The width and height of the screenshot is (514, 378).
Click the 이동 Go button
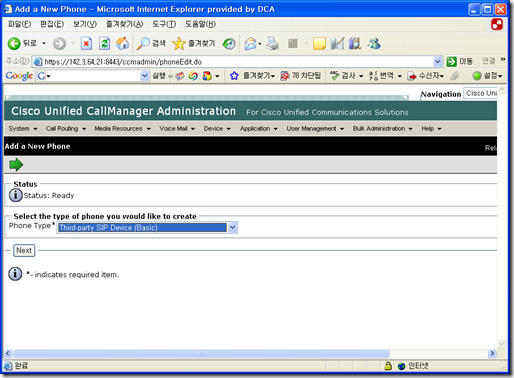pyautogui.click(x=460, y=62)
